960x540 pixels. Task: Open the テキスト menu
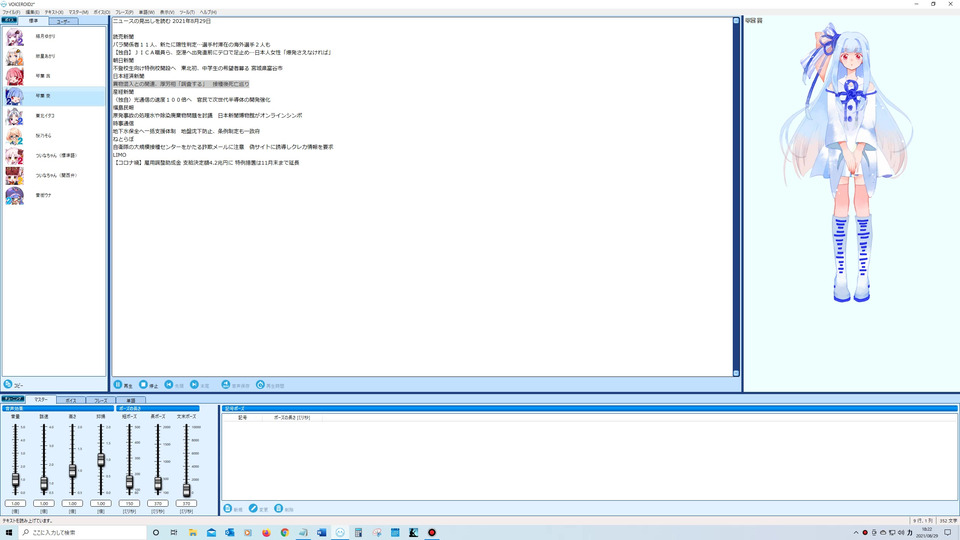54,12
